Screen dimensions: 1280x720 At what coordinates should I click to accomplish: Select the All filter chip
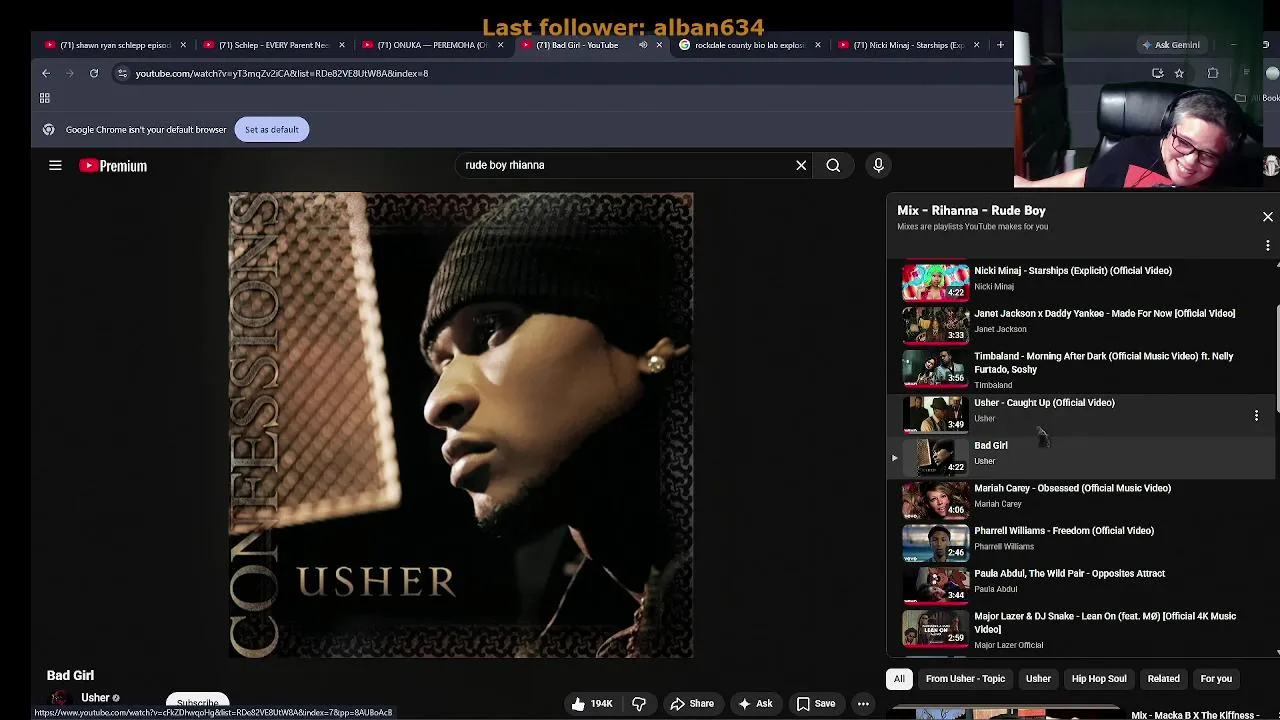coord(899,679)
